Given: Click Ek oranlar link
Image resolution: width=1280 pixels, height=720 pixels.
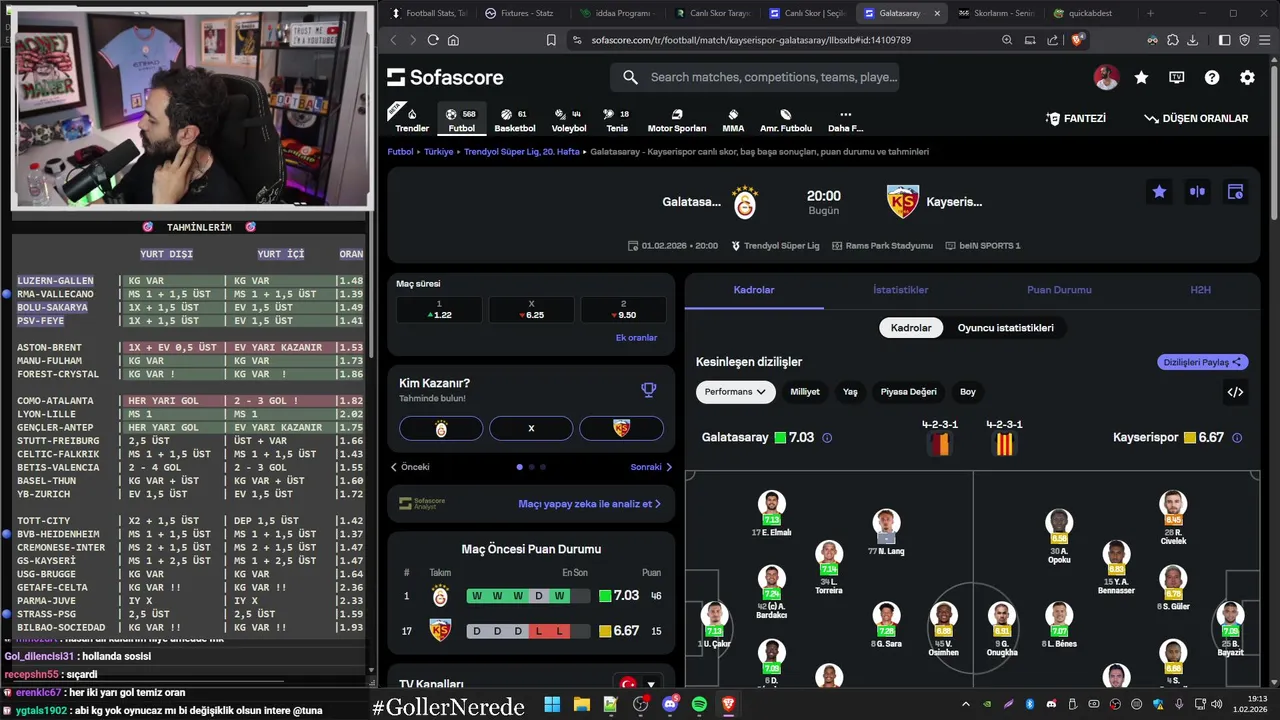Looking at the screenshot, I should point(636,338).
